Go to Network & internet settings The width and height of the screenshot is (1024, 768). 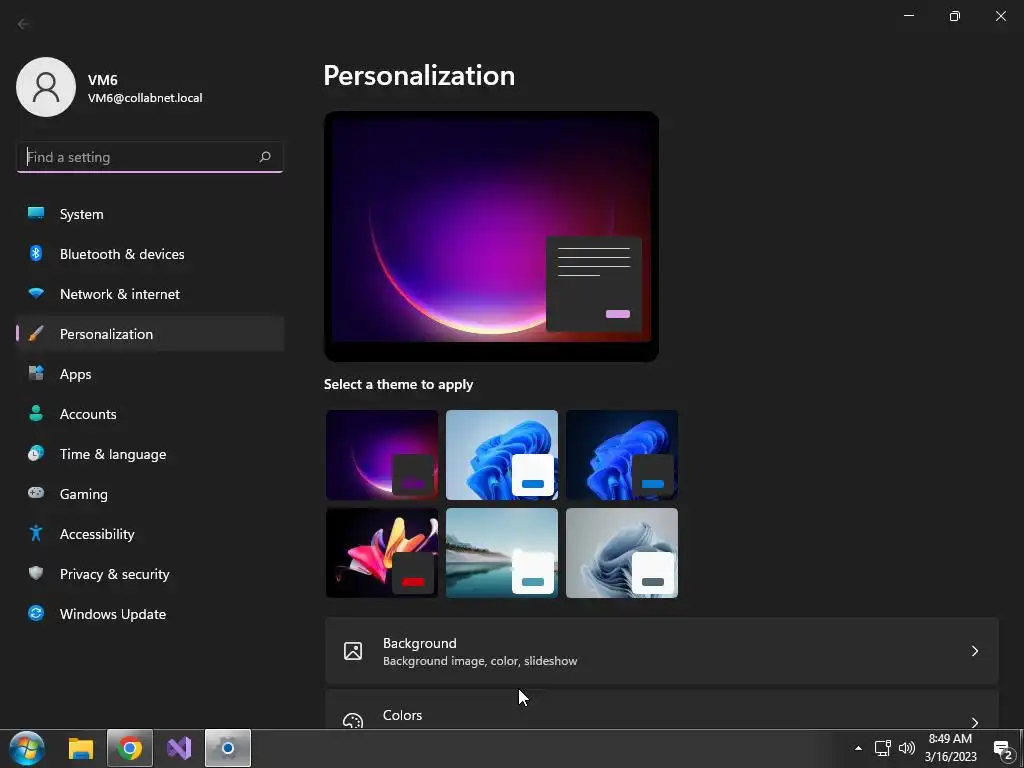[x=150, y=294]
